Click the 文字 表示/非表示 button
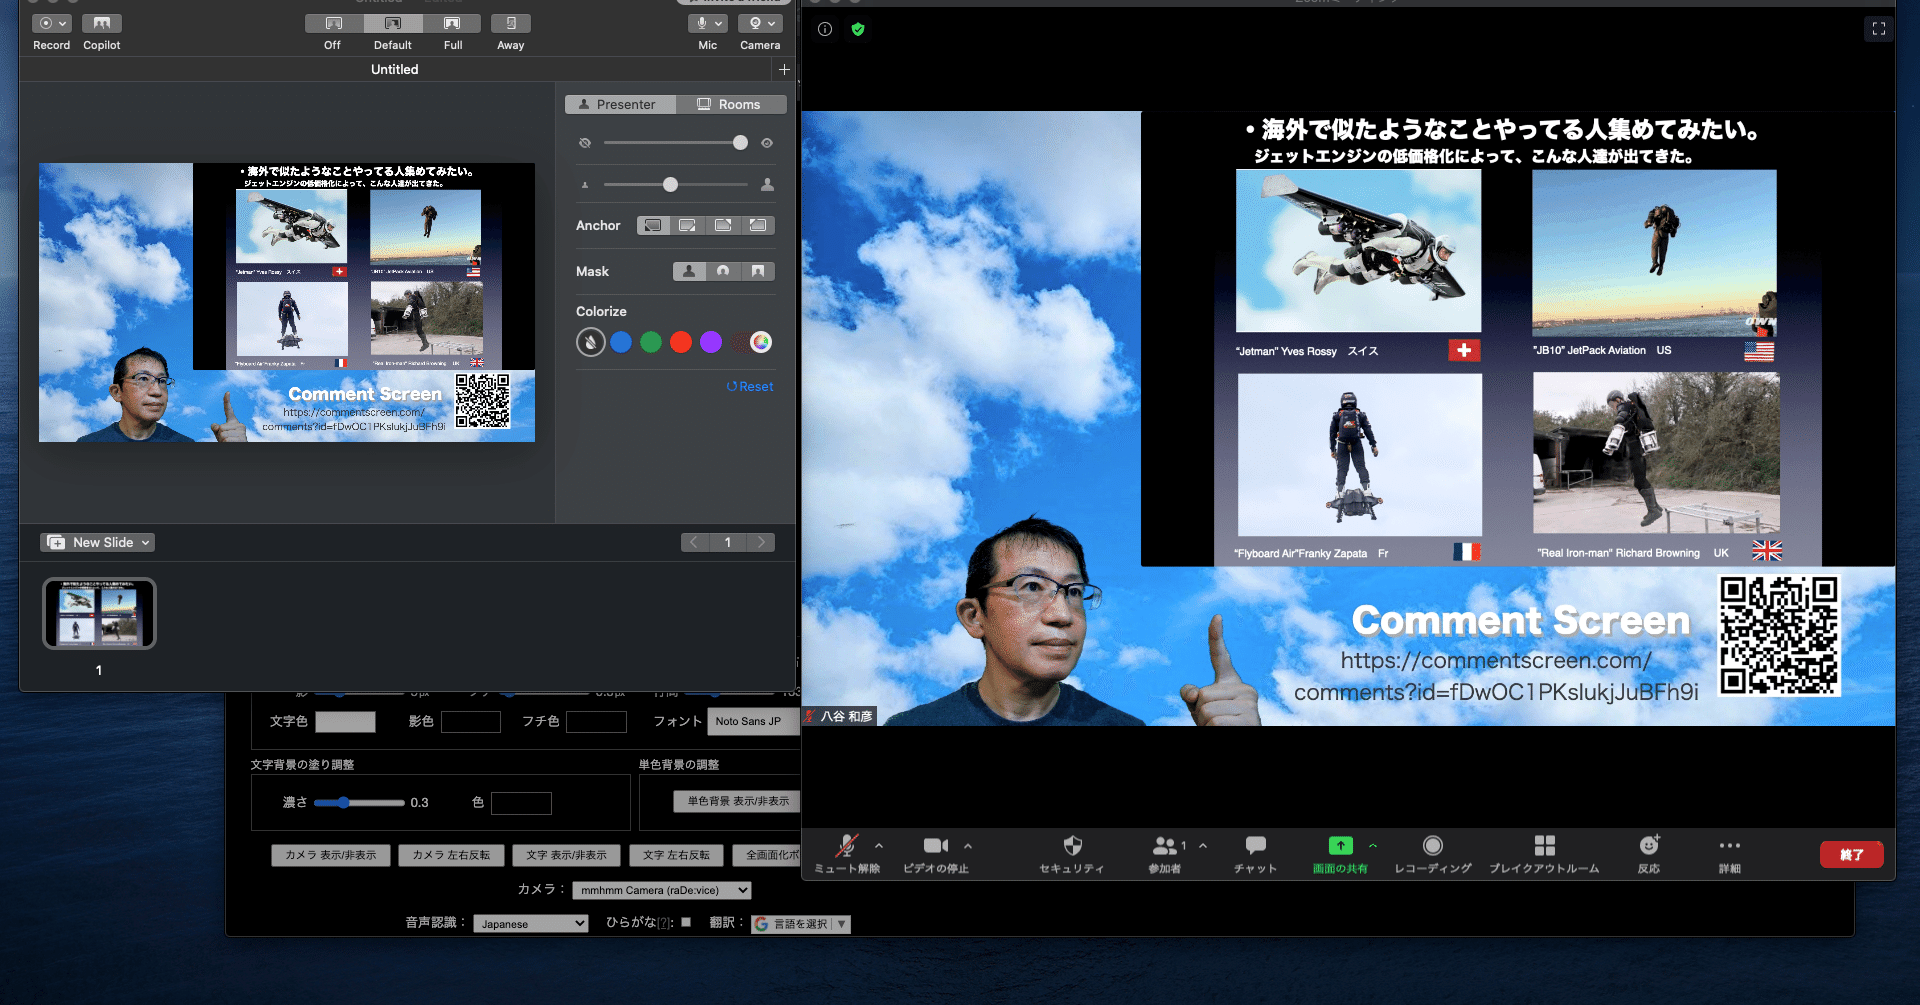1920x1005 pixels. [566, 855]
